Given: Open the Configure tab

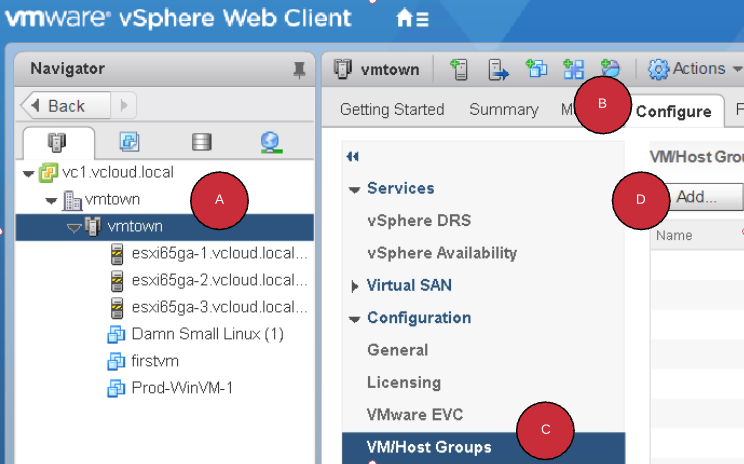Looking at the screenshot, I should click(x=674, y=111).
